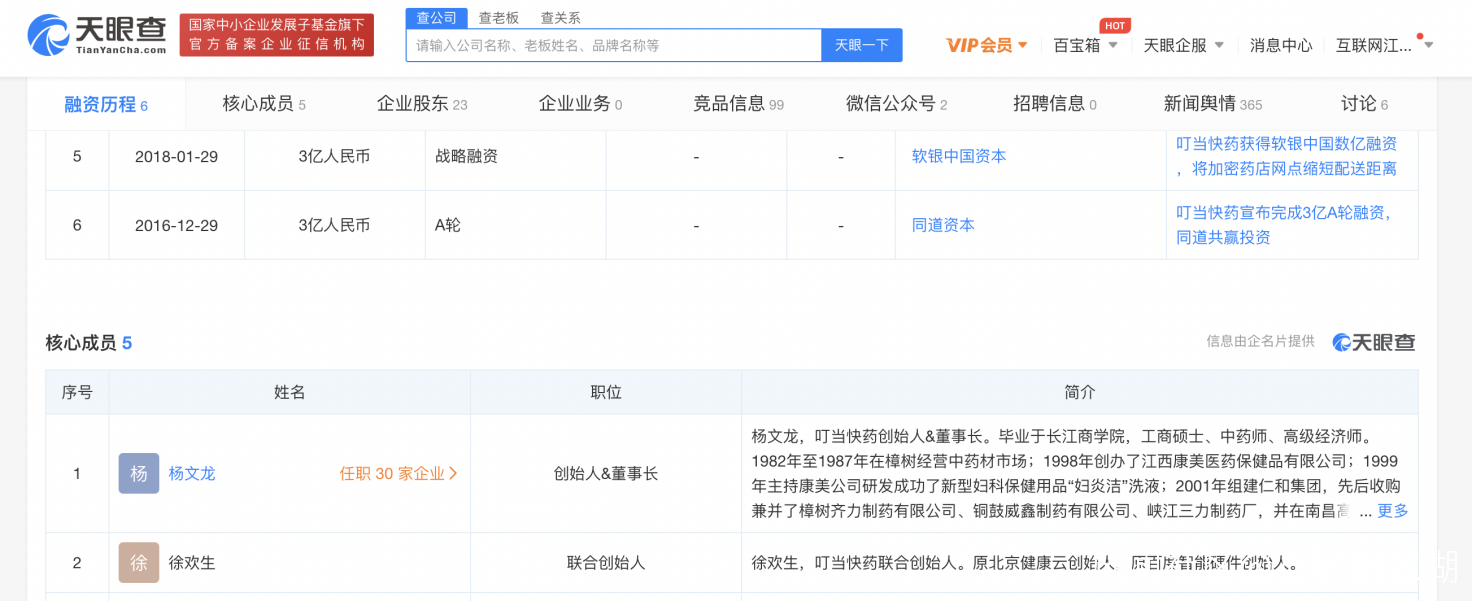Switch to the 新闻舆情 tab
Image resolution: width=1472 pixels, height=601 pixels.
1212,103
